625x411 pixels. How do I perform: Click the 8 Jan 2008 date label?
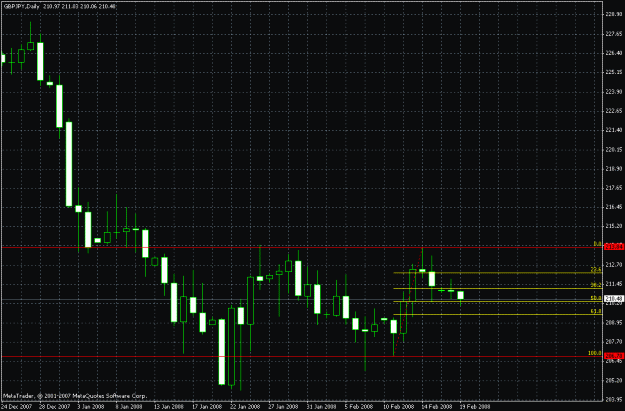(x=129, y=407)
